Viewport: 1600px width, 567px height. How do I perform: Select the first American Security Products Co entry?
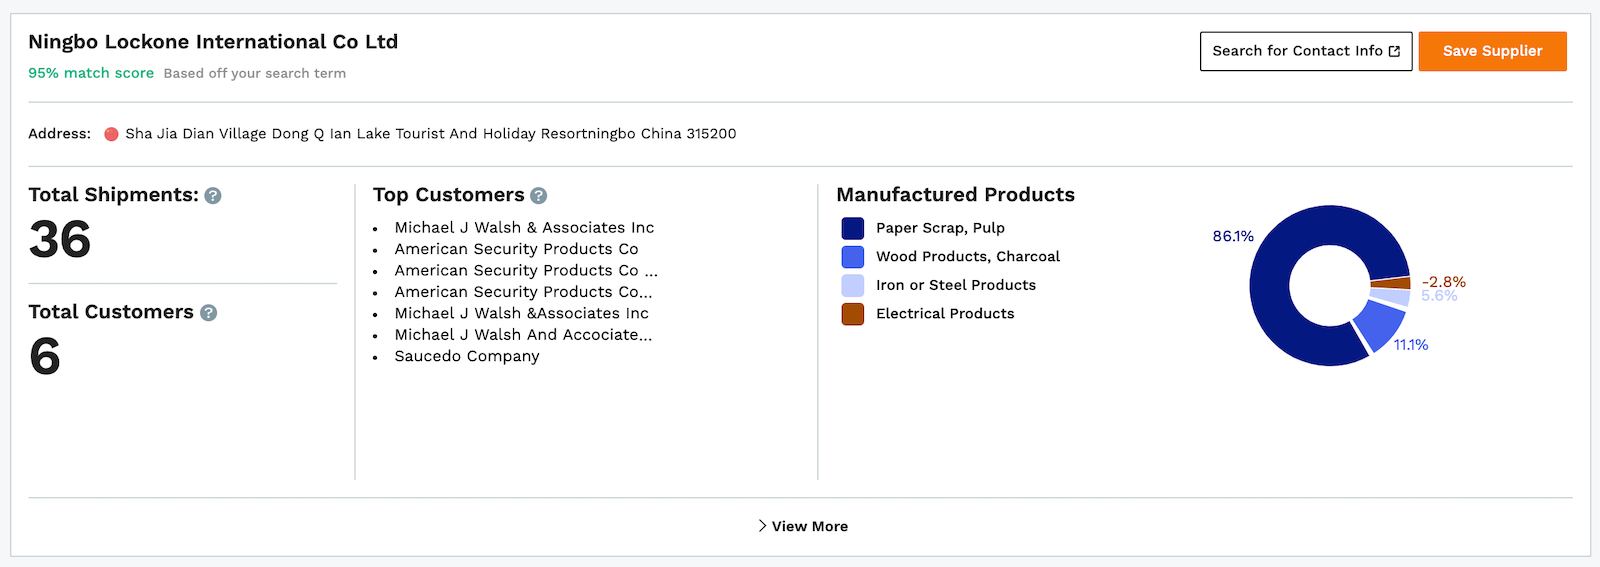[x=516, y=249]
